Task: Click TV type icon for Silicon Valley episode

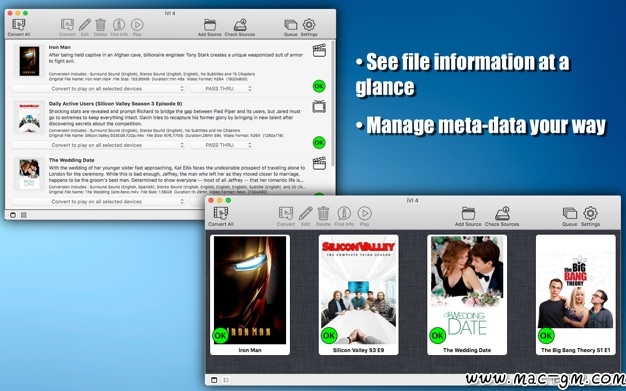Action: [319, 106]
